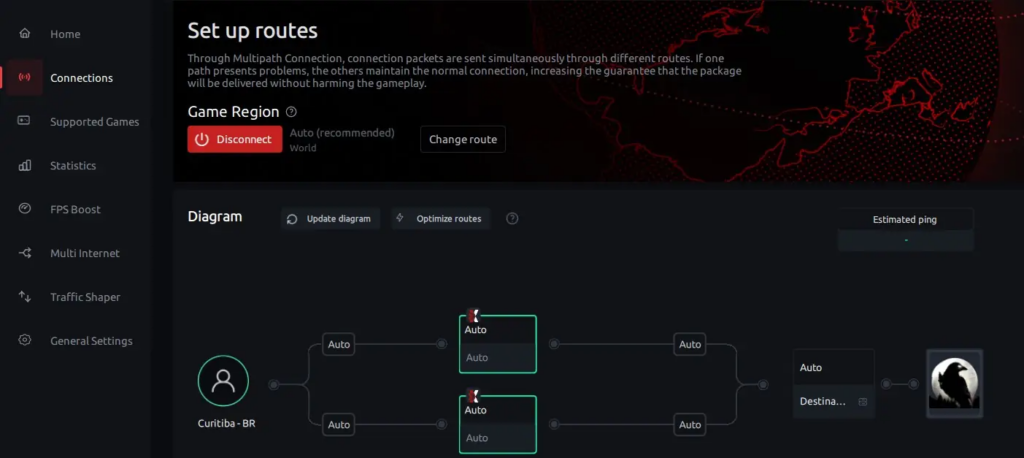Click the Traffic Shaper arrows icon

(x=25, y=297)
